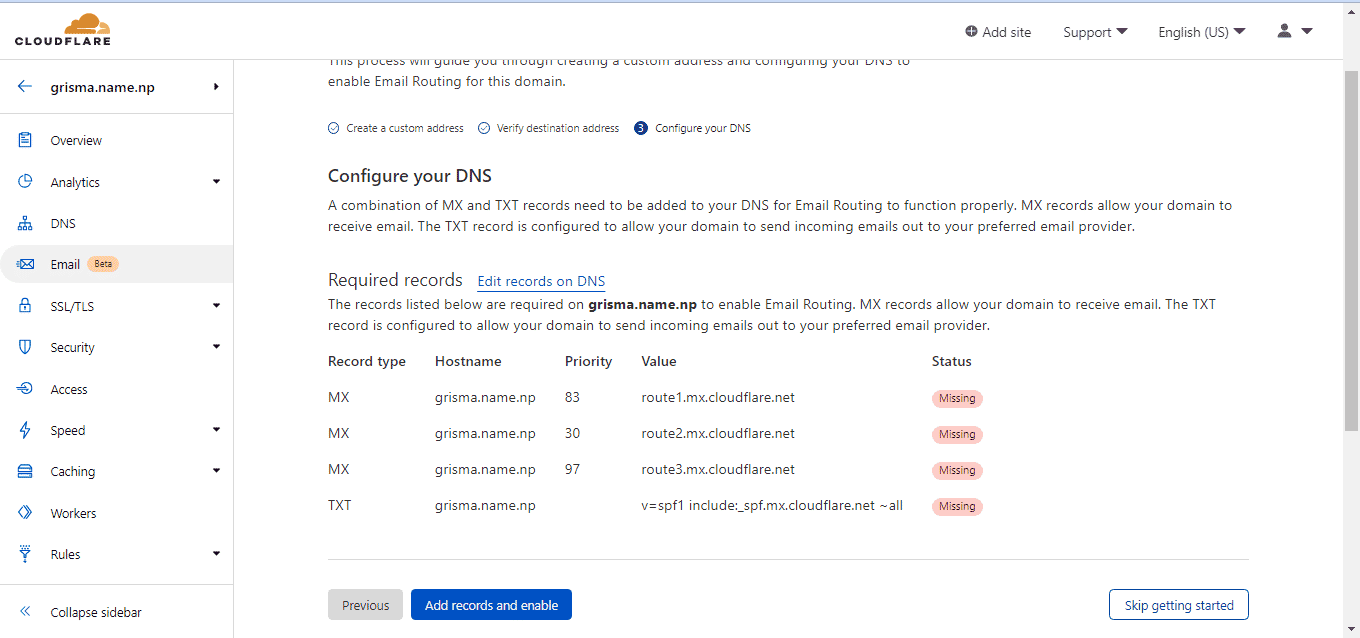Click the Workers diamond icon
The height and width of the screenshot is (638, 1360).
(25, 513)
